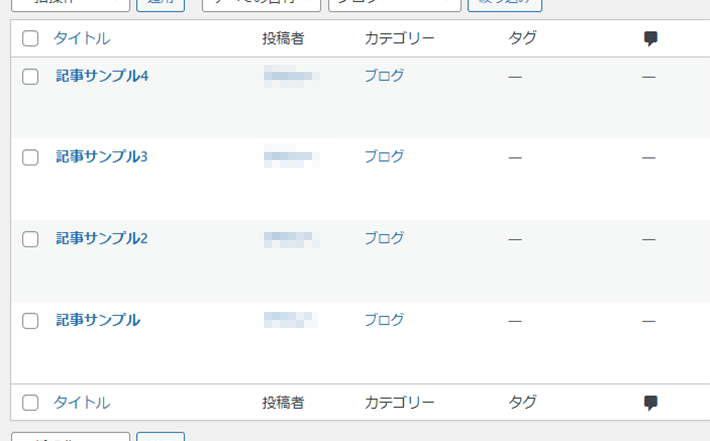
Task: Open the top bulk actions (一括操作) dropdown
Action: (71, 4)
